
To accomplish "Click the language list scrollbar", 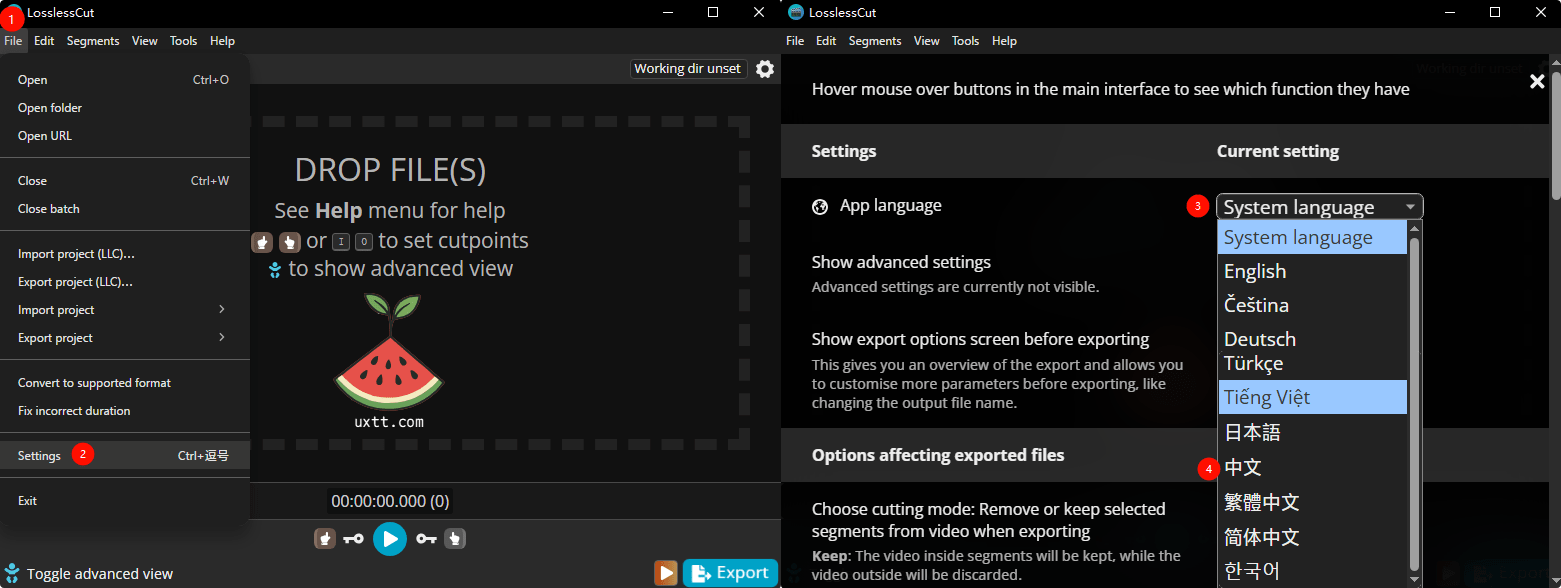I will 1414,400.
